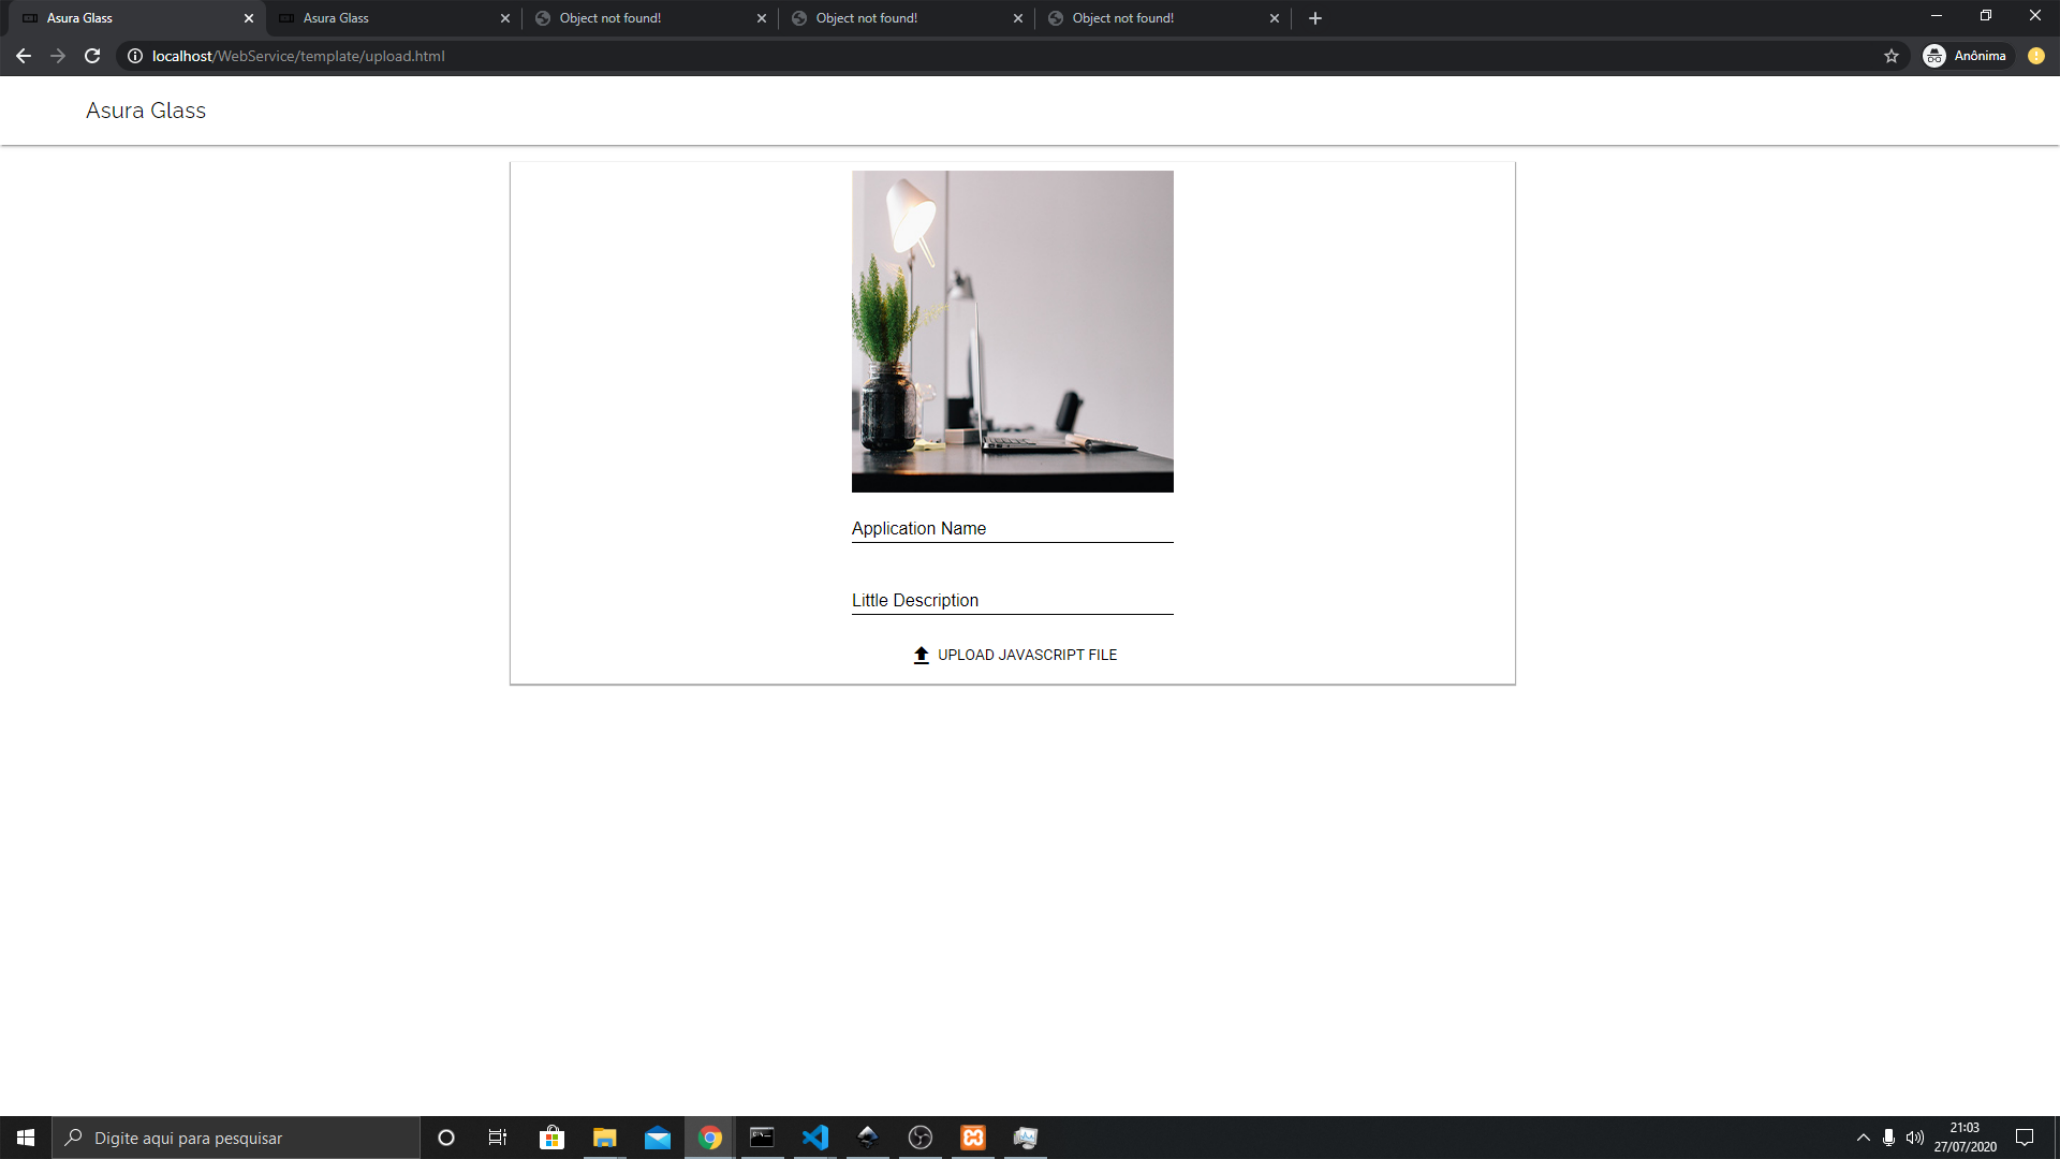Open the Mail app in taskbar
Screen dimensions: 2060x1159
[x=657, y=1137]
